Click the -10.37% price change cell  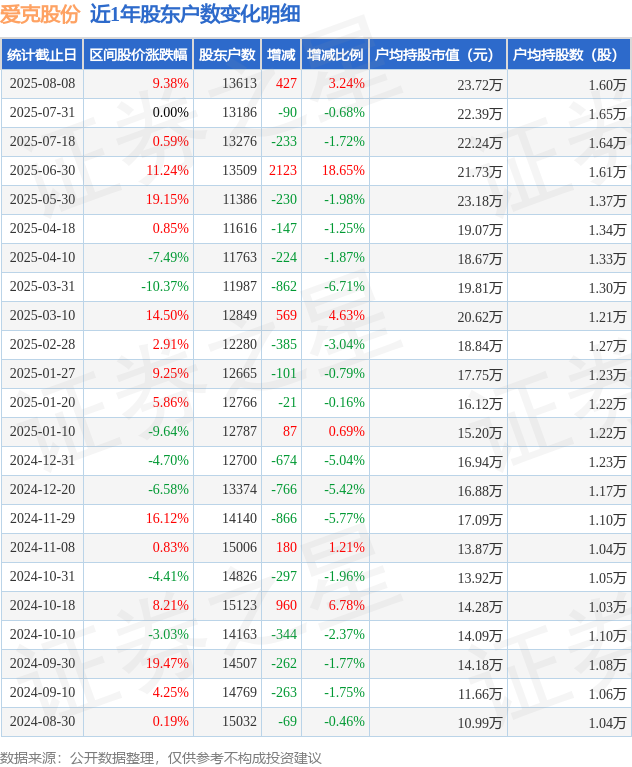(165, 287)
